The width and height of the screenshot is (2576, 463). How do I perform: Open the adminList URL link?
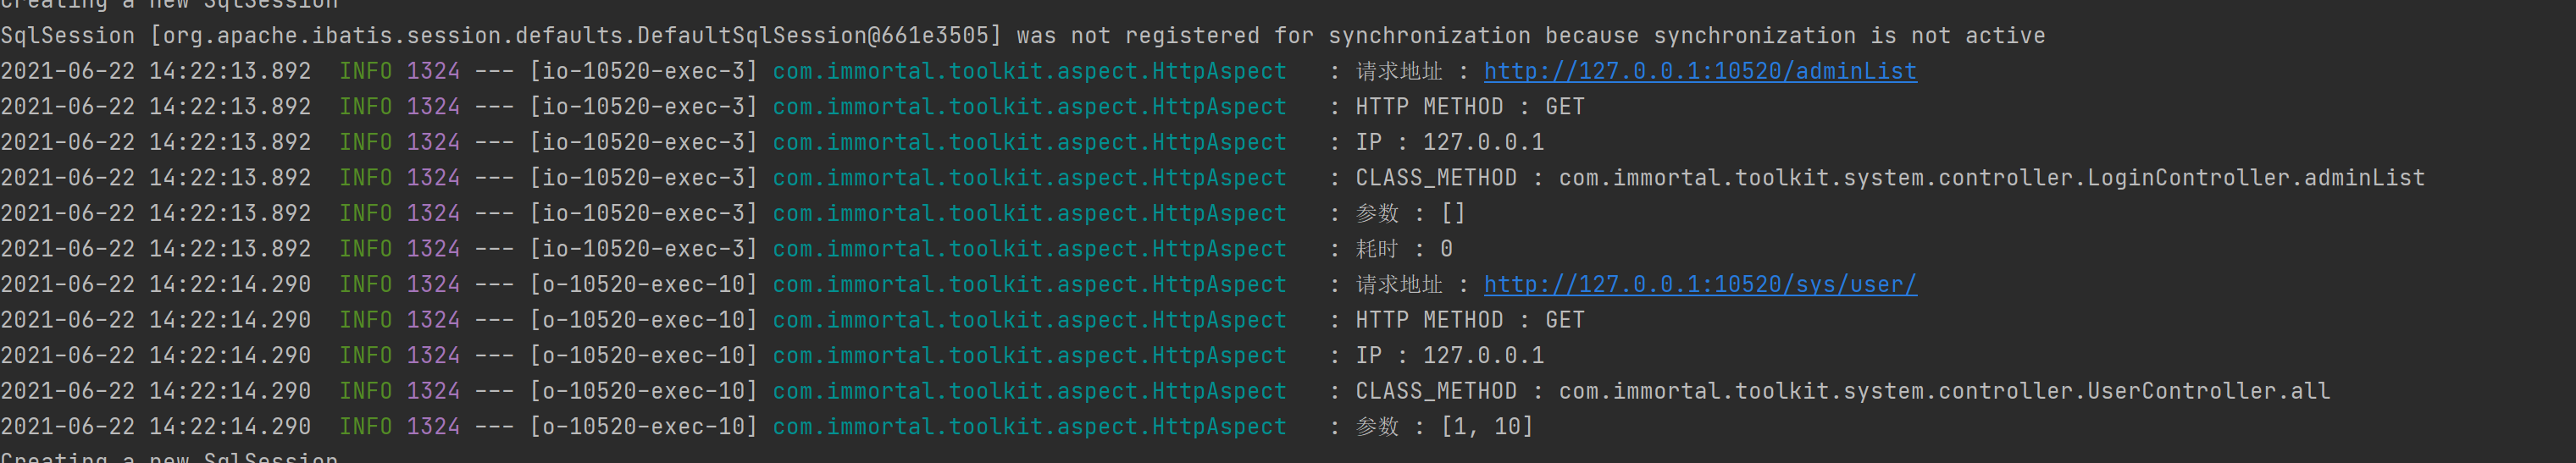coord(1699,71)
